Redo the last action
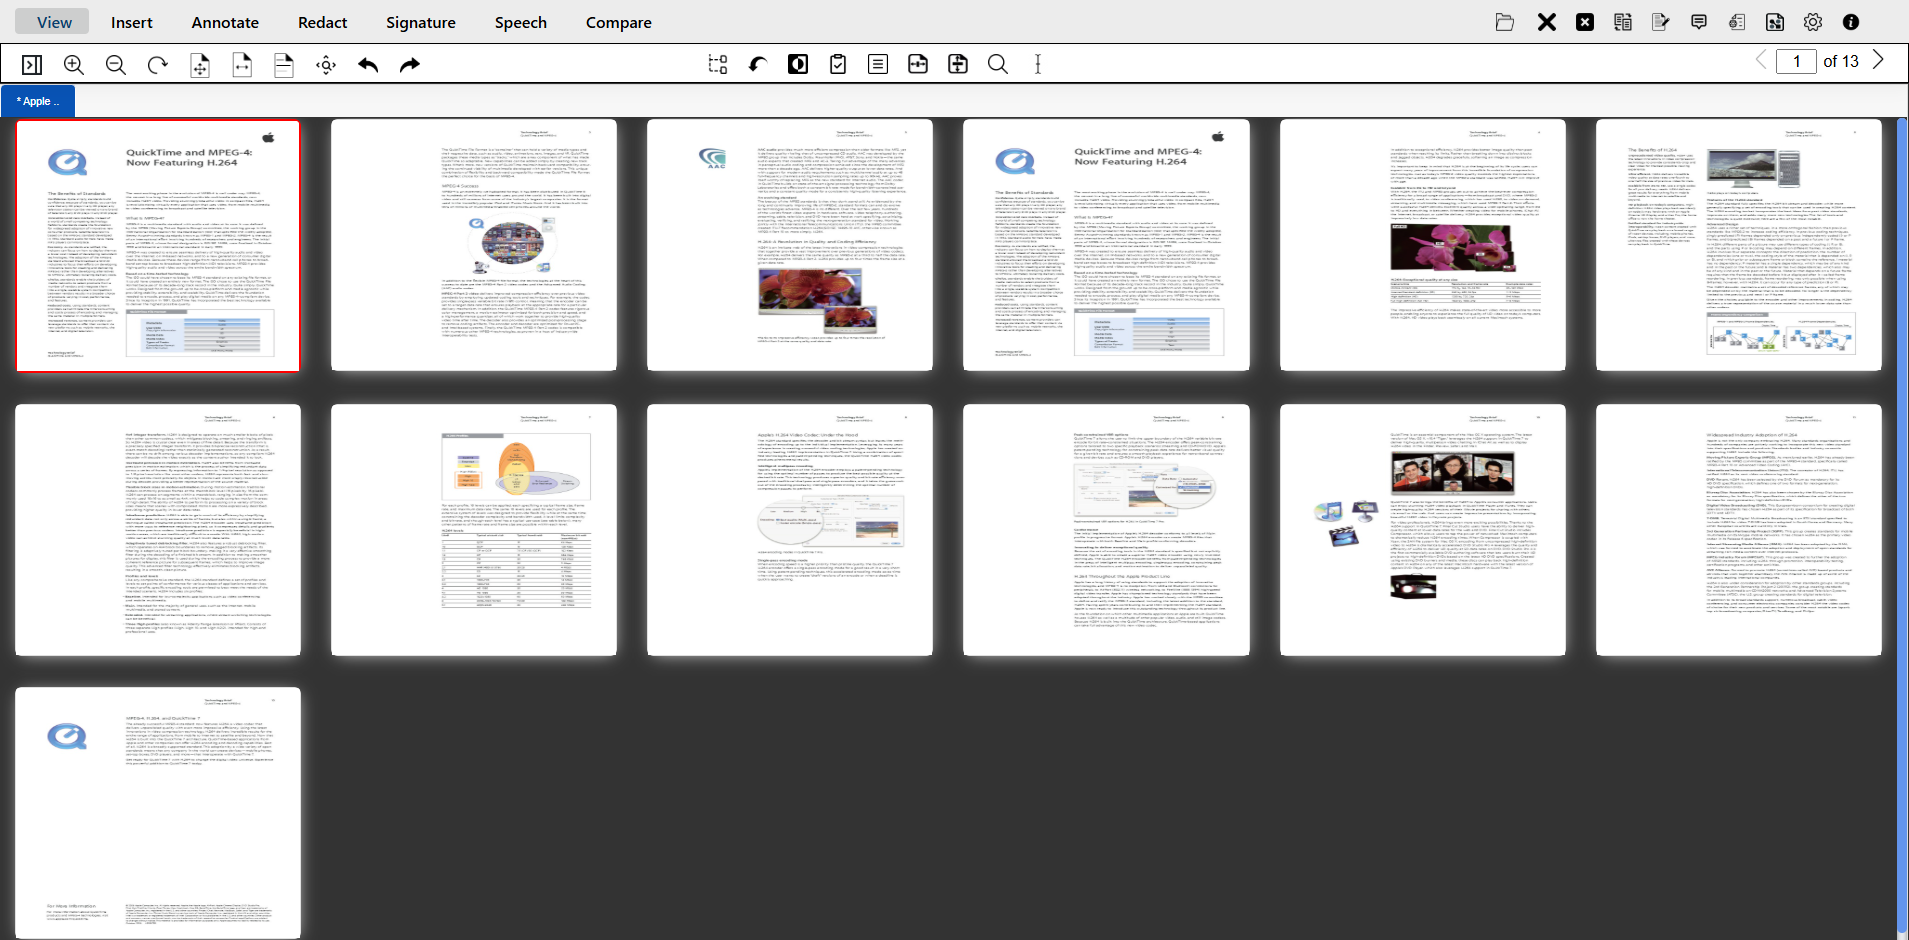 409,64
